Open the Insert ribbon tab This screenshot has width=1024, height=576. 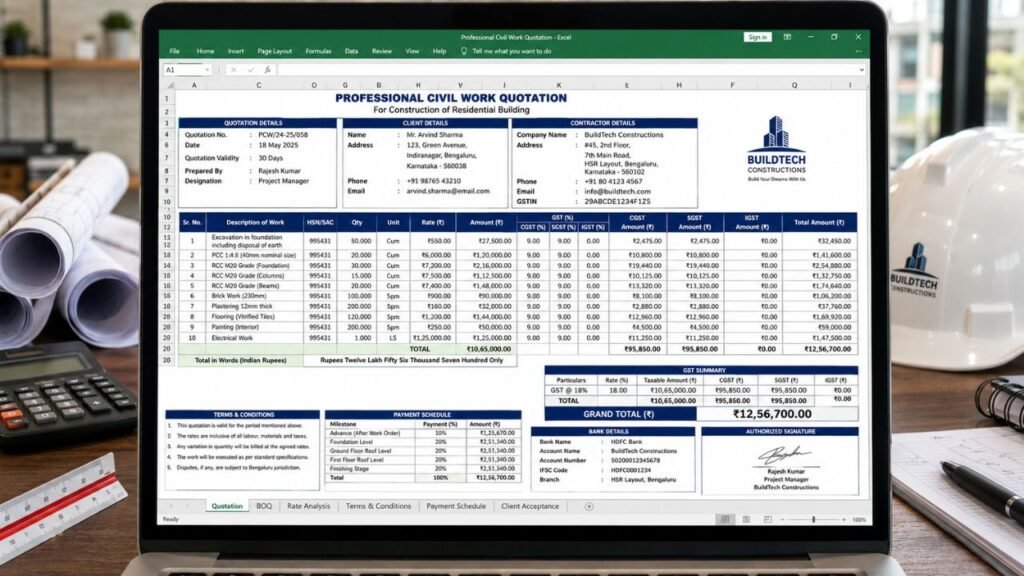(236, 51)
